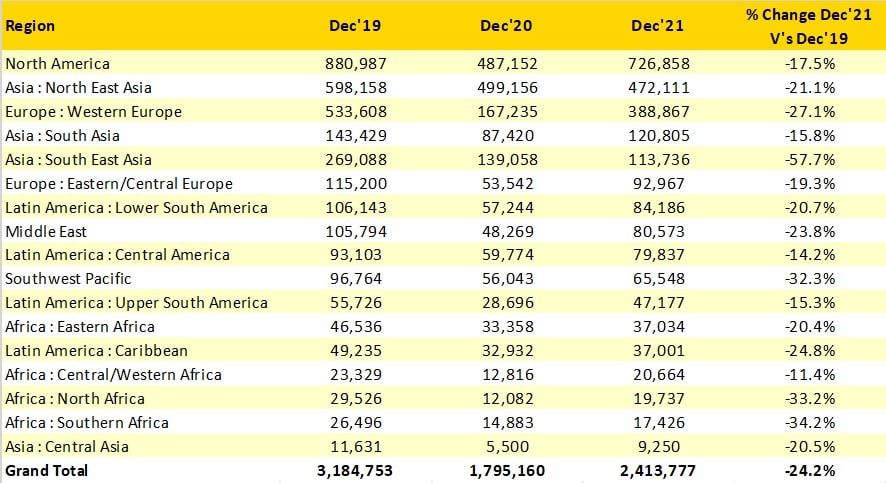Click the Dec'20 column header
Screen dimensions: 886x483
(x=507, y=26)
